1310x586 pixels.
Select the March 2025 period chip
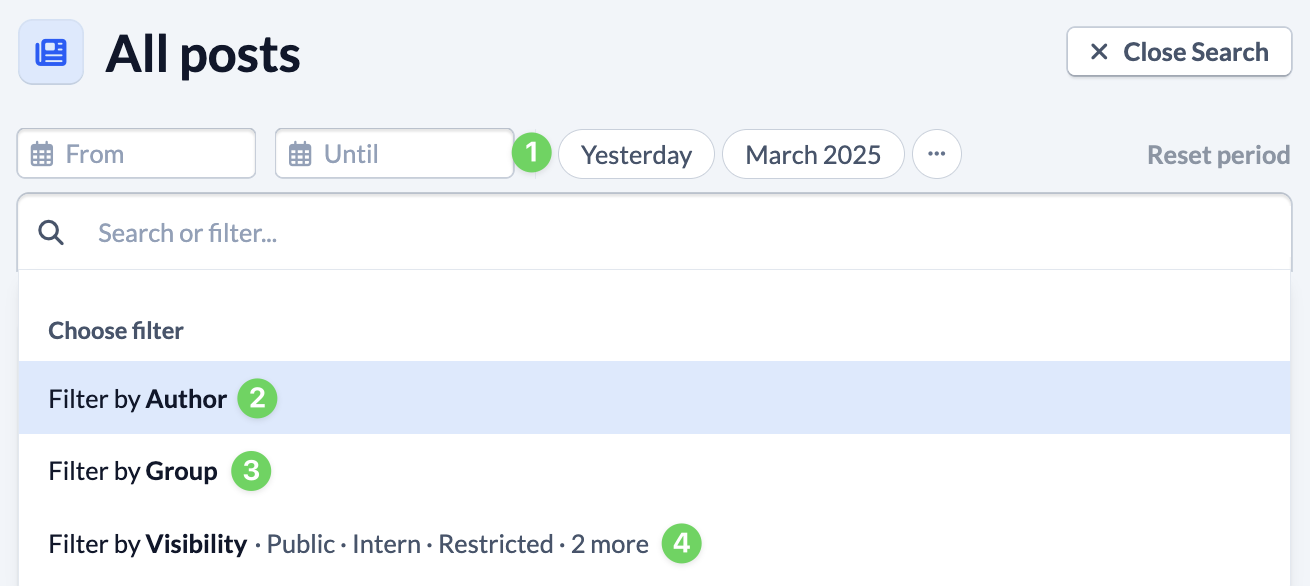813,154
